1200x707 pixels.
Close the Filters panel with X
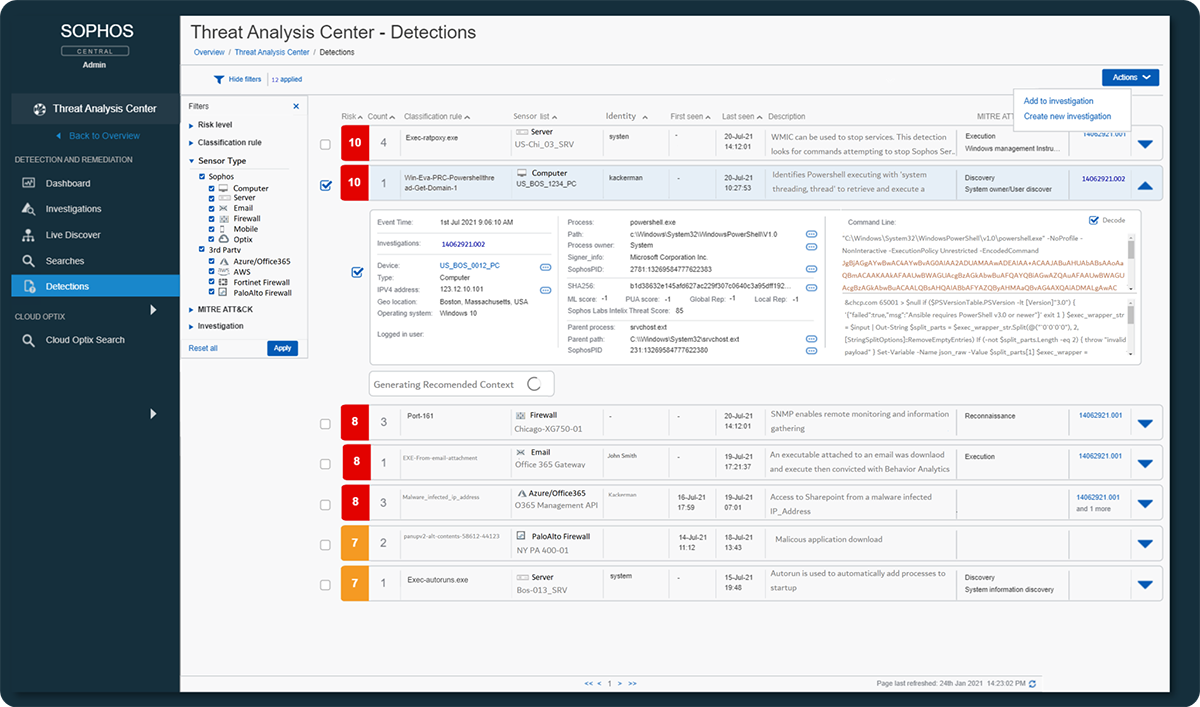[x=296, y=106]
